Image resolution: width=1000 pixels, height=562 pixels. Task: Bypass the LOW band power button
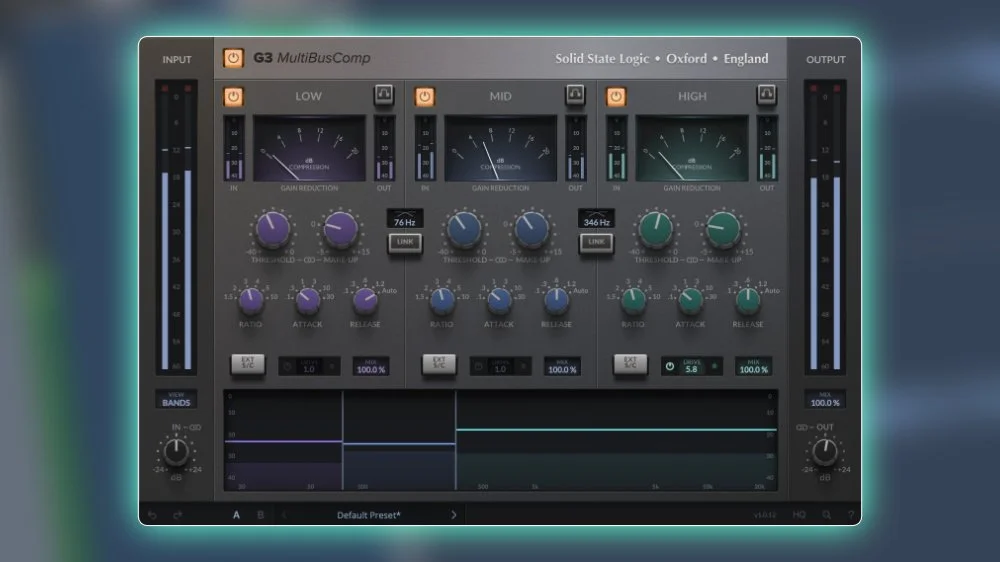coord(233,96)
